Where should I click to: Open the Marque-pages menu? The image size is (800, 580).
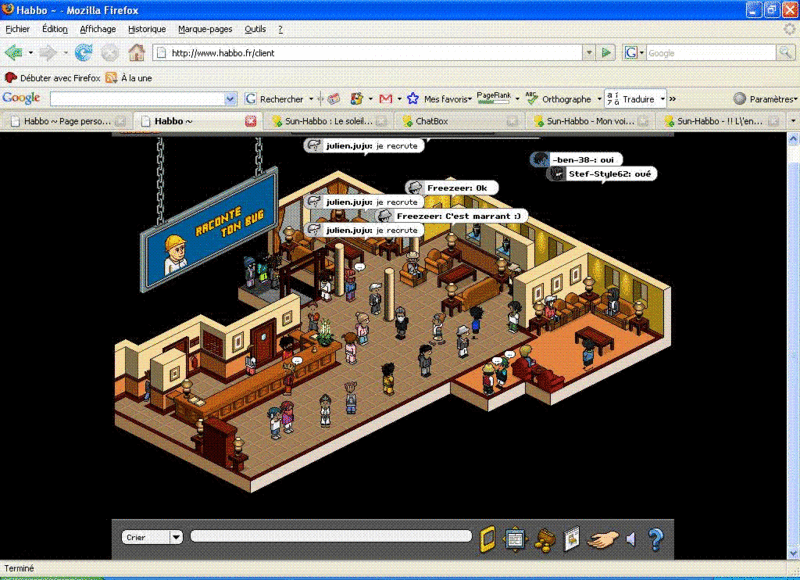point(205,29)
